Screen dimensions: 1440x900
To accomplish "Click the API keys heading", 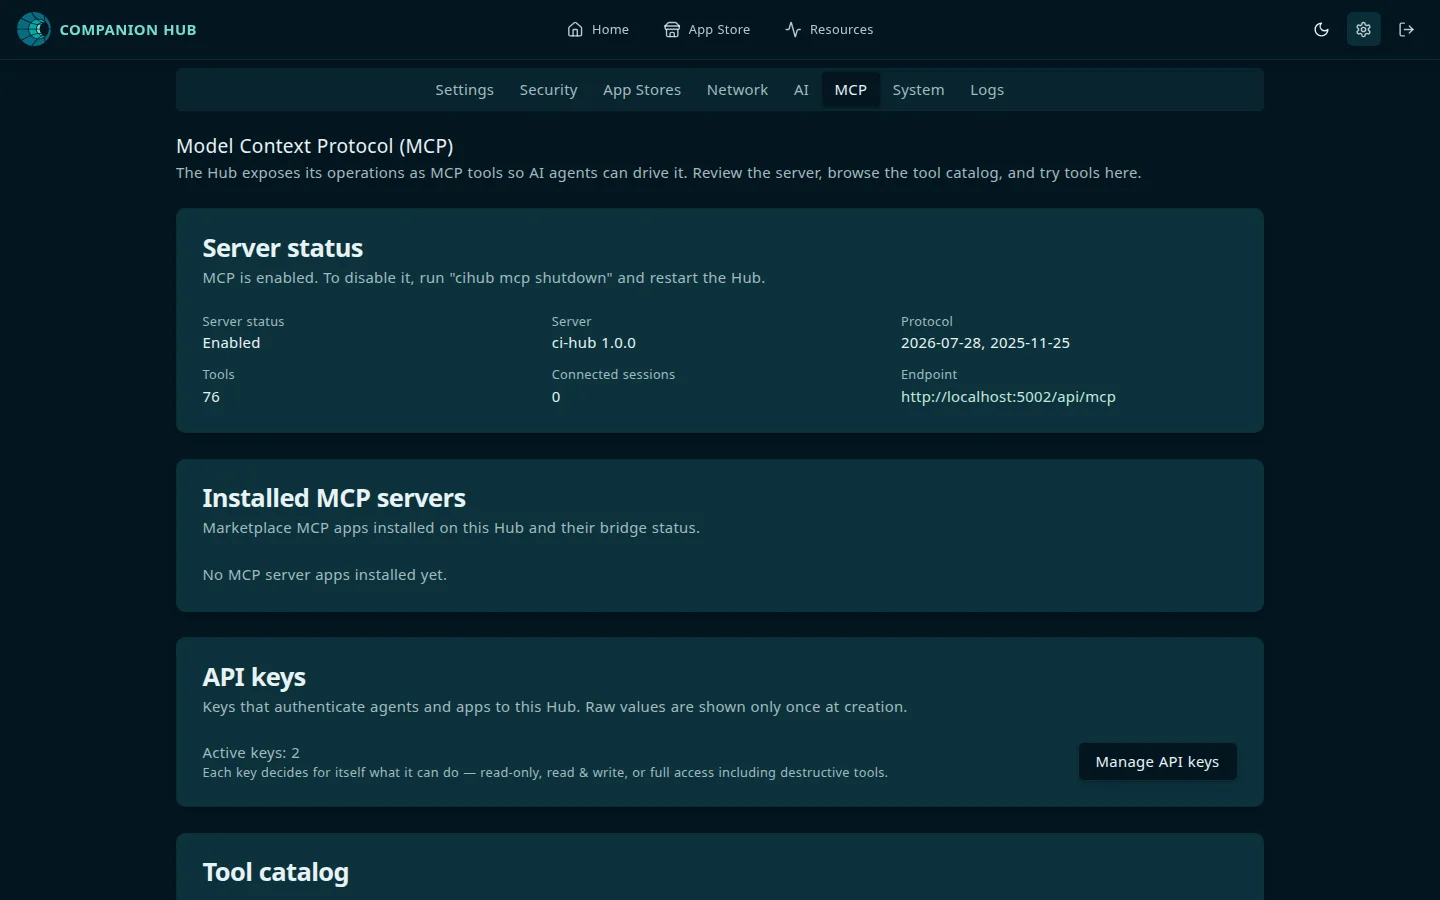I will point(254,677).
